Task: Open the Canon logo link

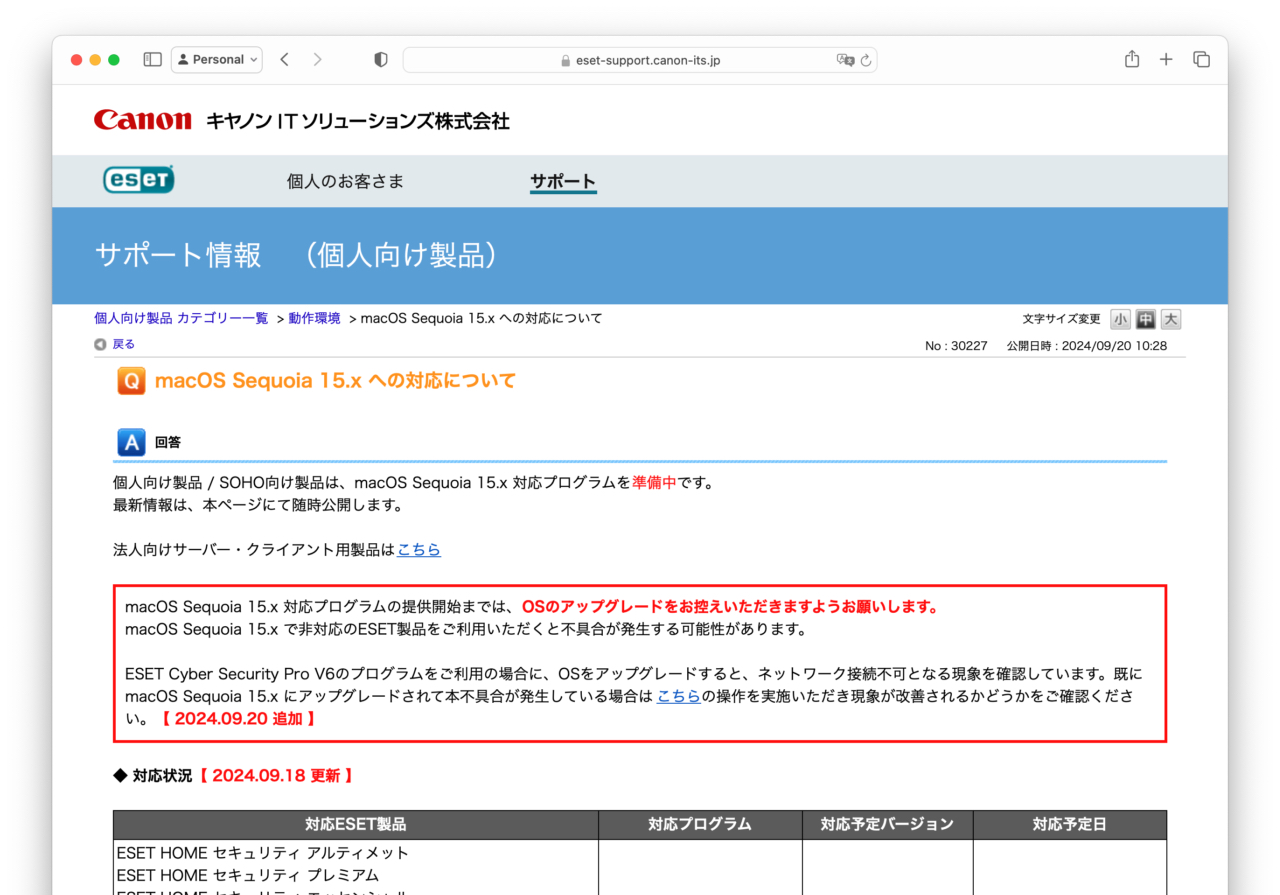Action: [143, 120]
